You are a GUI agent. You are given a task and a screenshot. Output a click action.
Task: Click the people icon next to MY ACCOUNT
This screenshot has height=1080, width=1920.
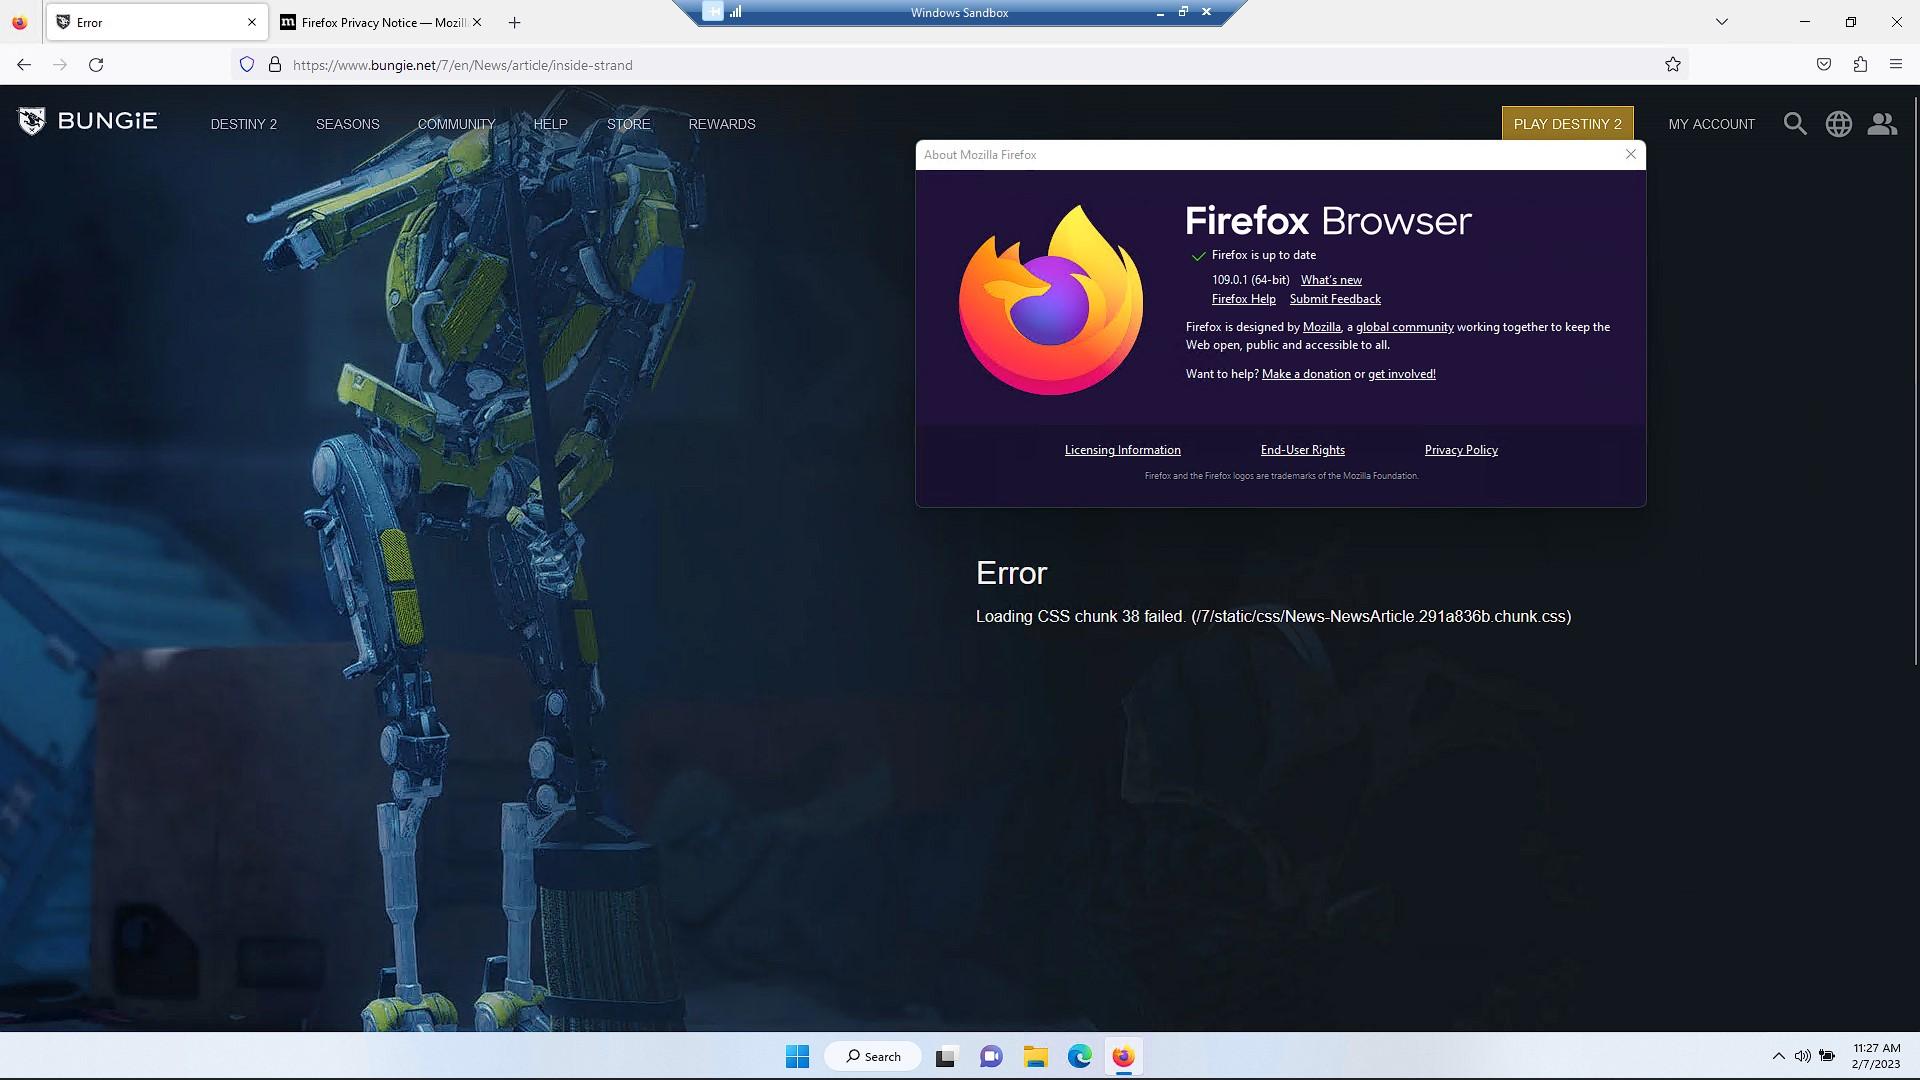[1881, 123]
